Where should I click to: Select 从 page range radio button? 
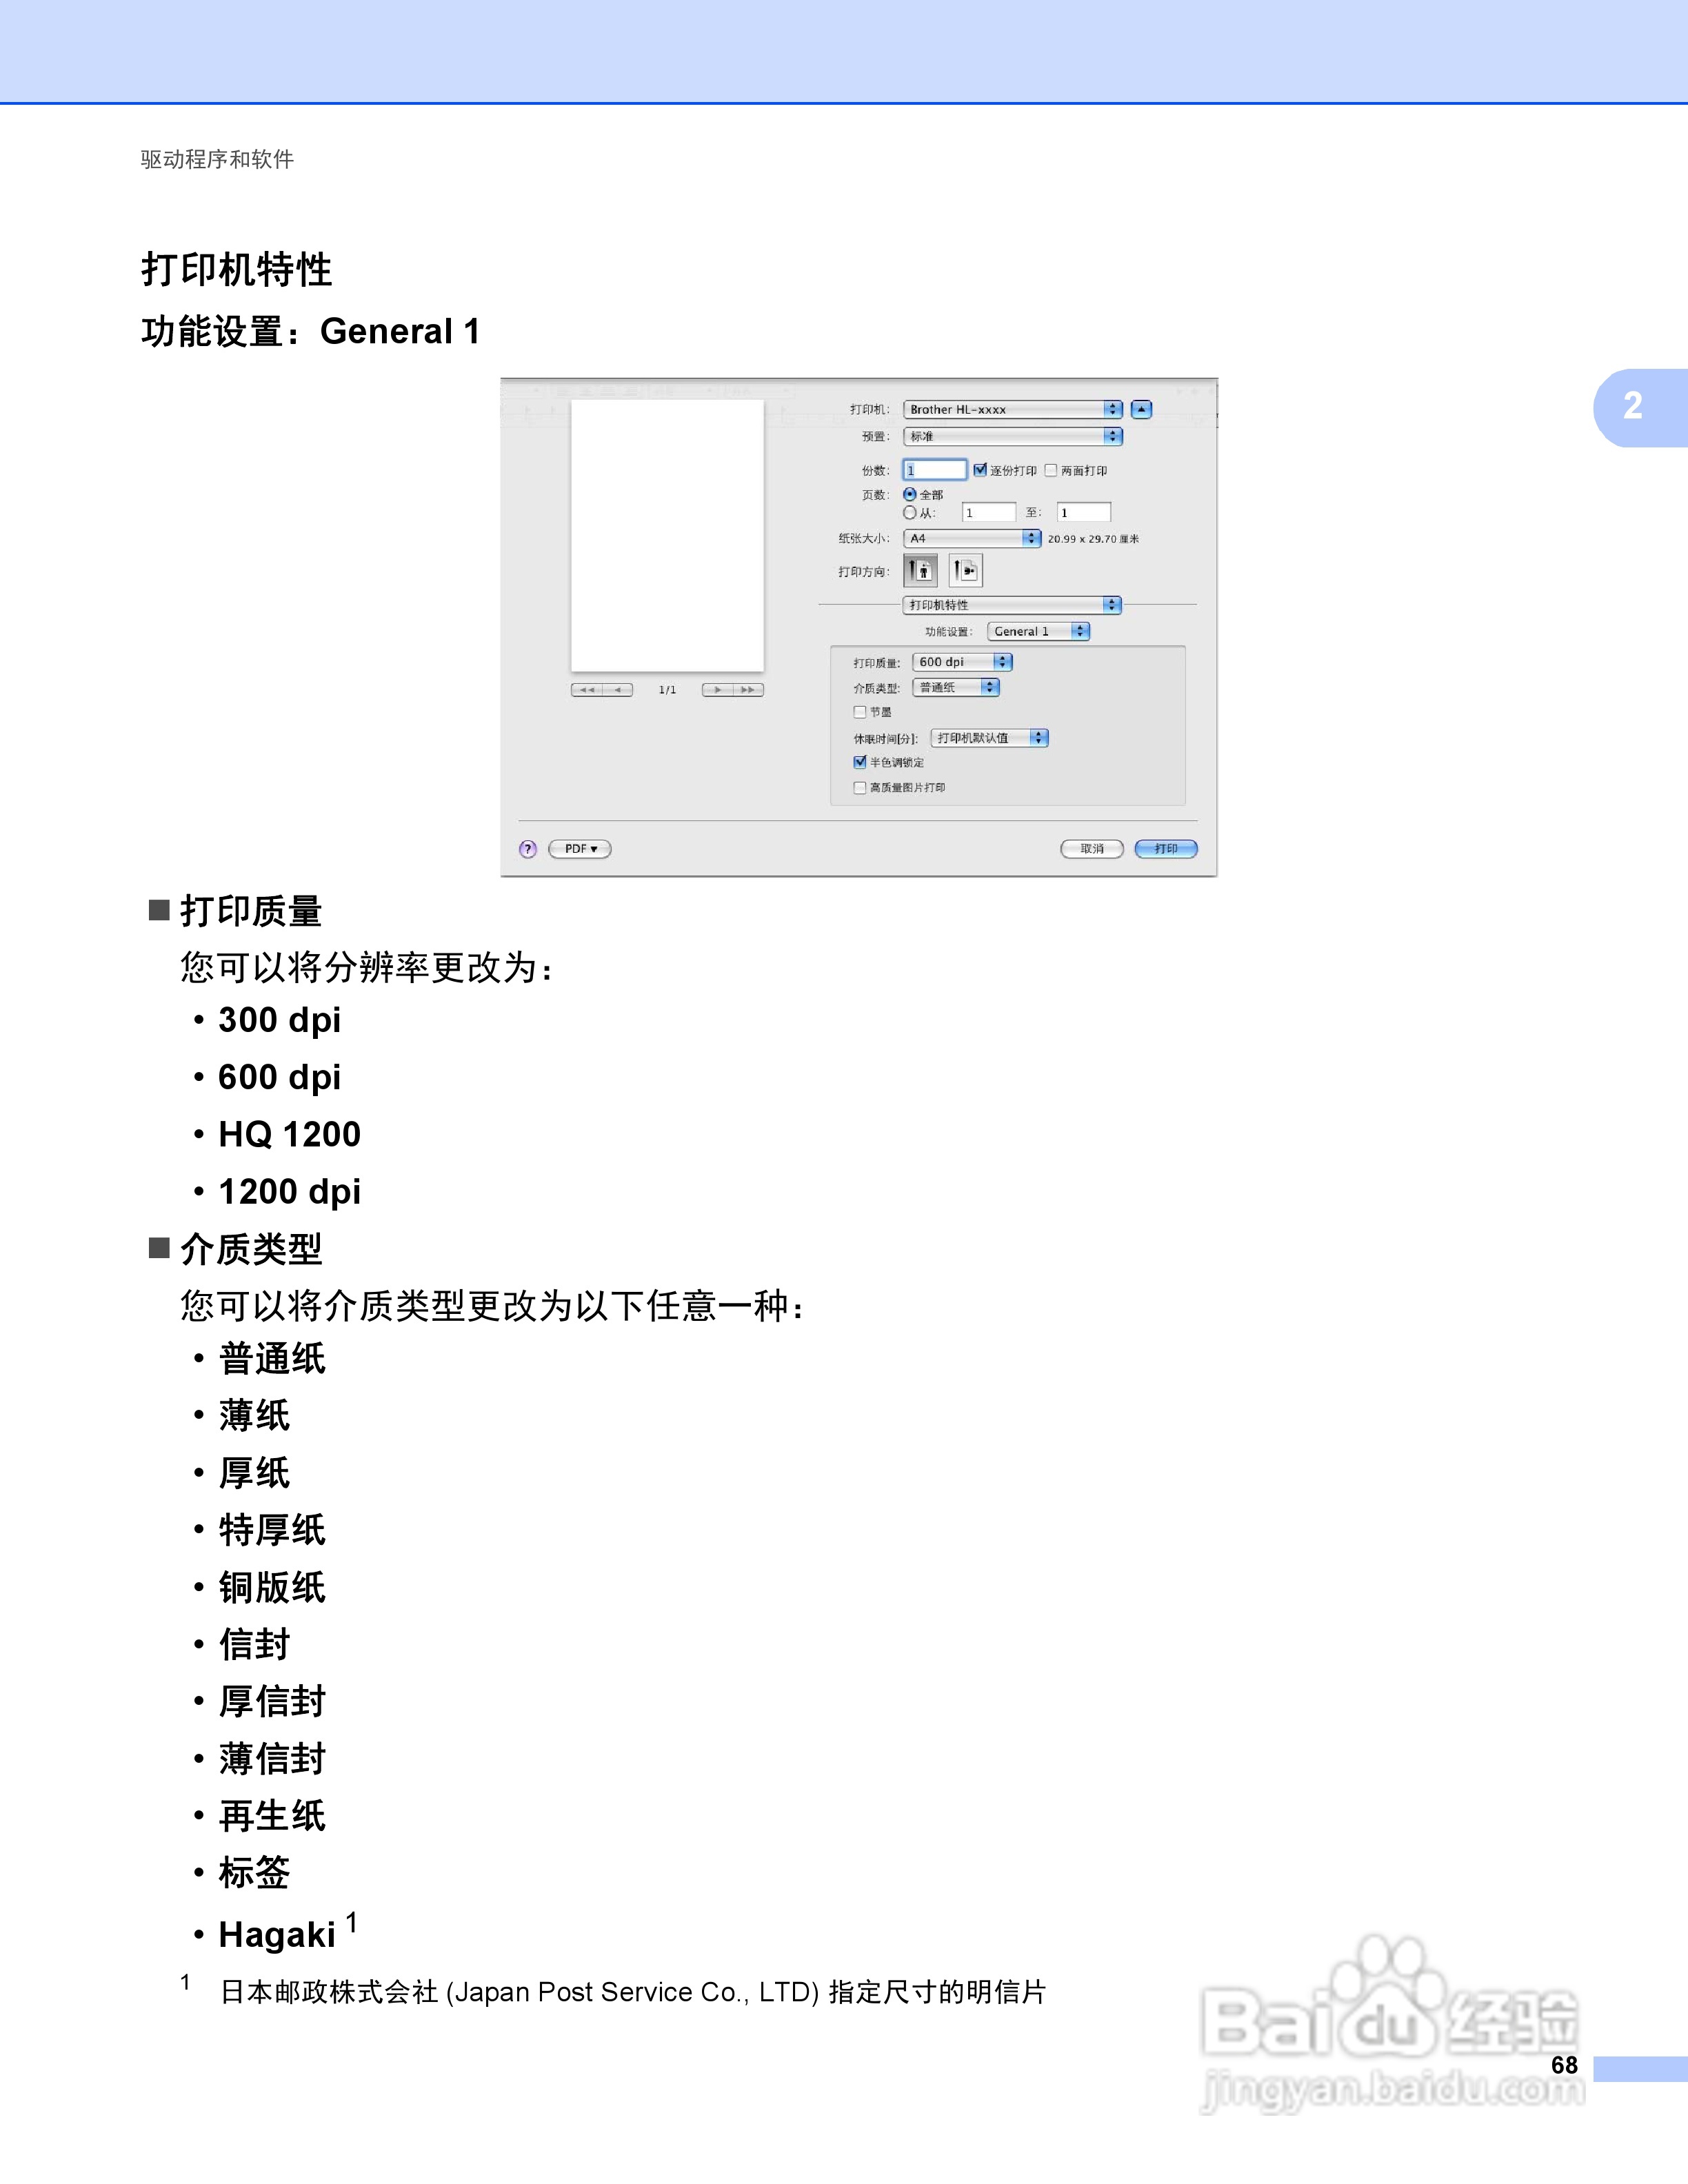pos(910,513)
